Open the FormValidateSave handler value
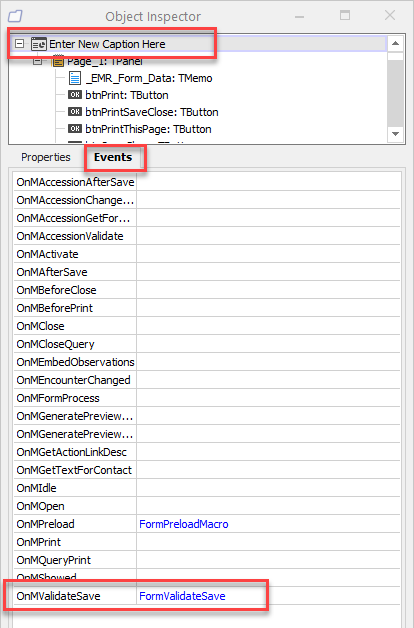The image size is (414, 628). coord(182,596)
